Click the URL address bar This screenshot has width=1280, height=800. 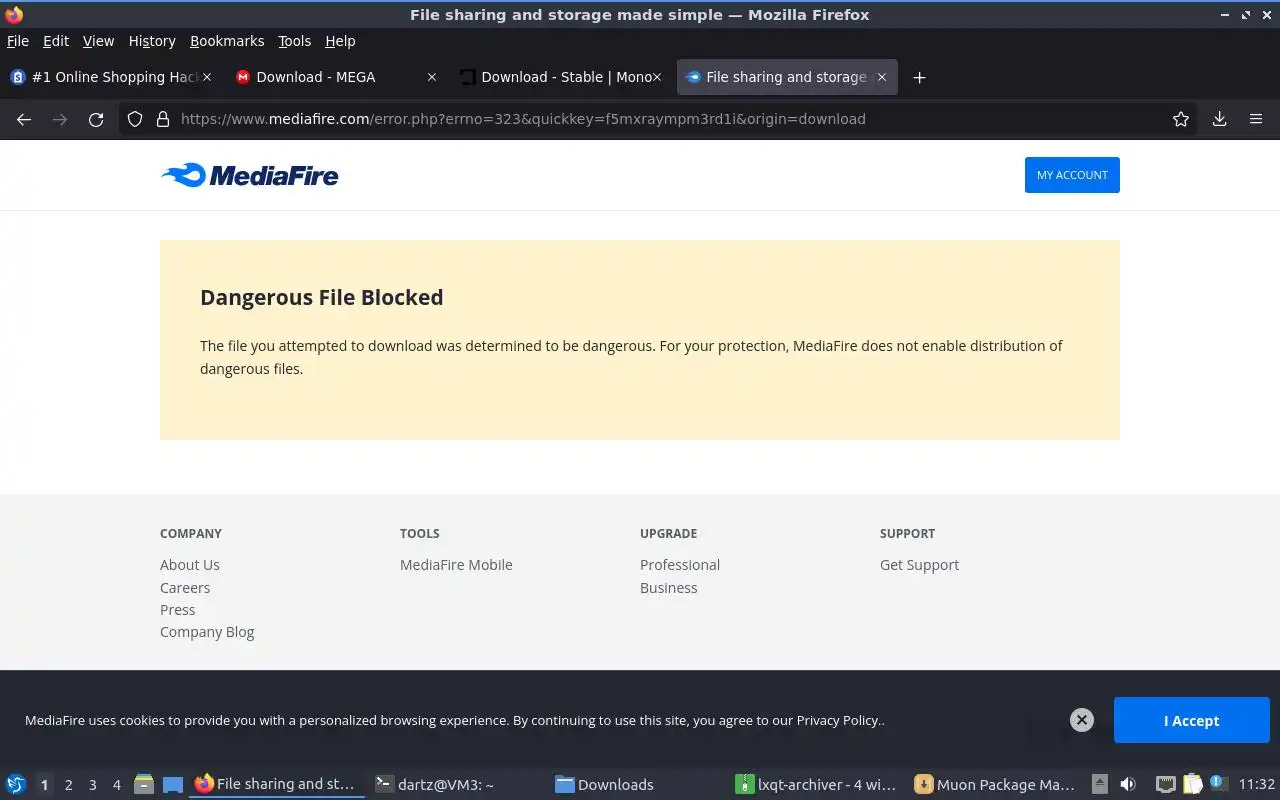(x=660, y=119)
